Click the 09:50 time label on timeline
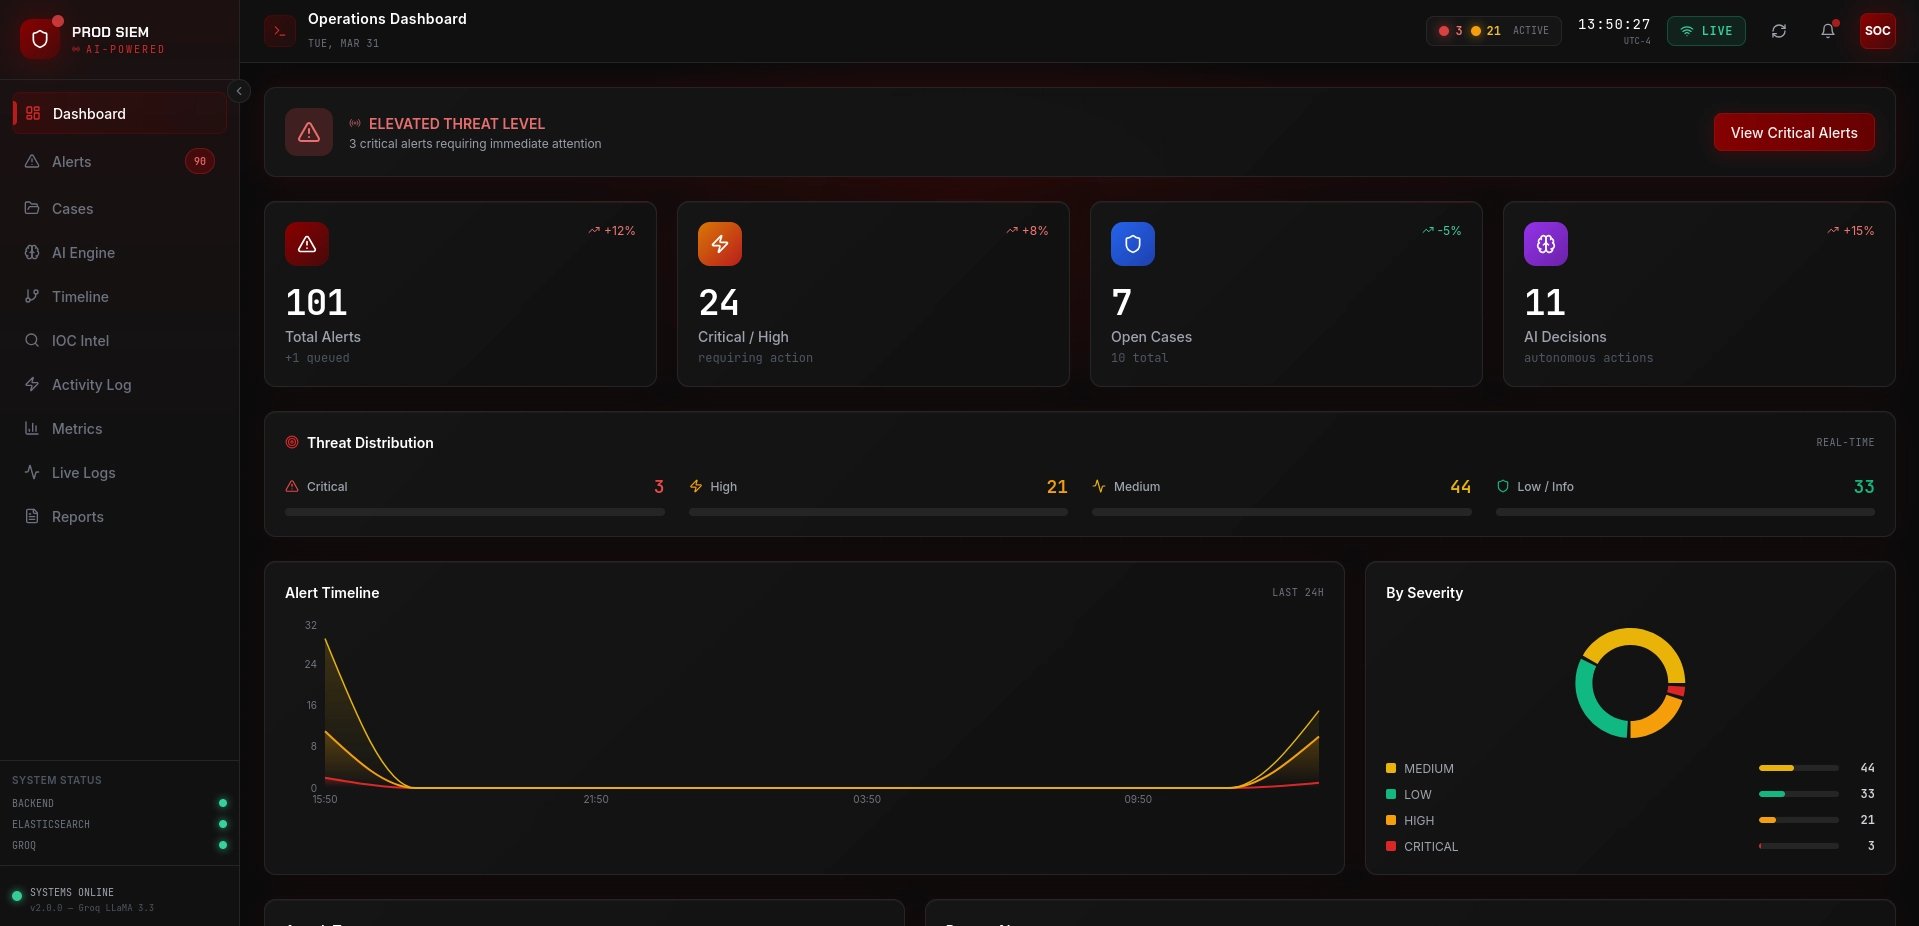 click(1138, 799)
